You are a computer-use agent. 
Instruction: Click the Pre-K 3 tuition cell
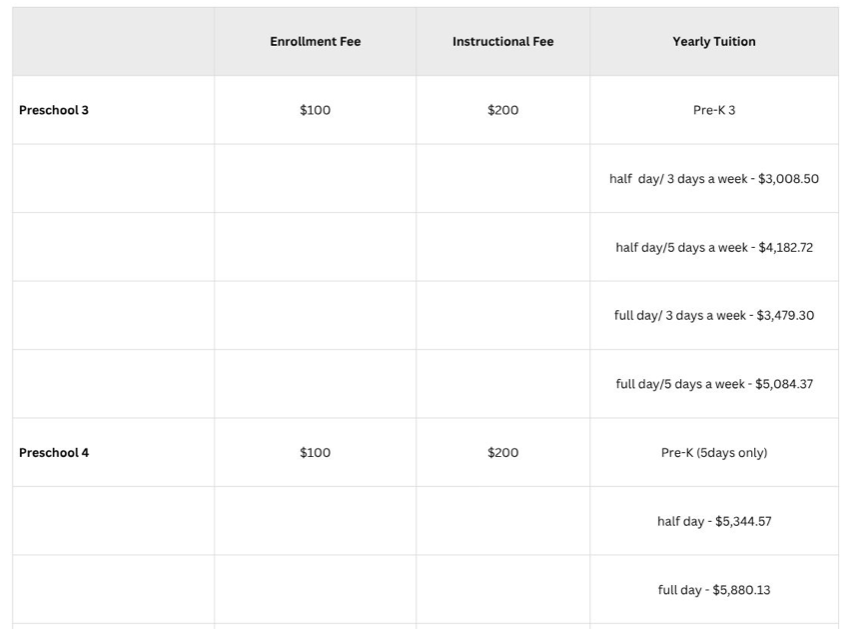click(x=714, y=110)
